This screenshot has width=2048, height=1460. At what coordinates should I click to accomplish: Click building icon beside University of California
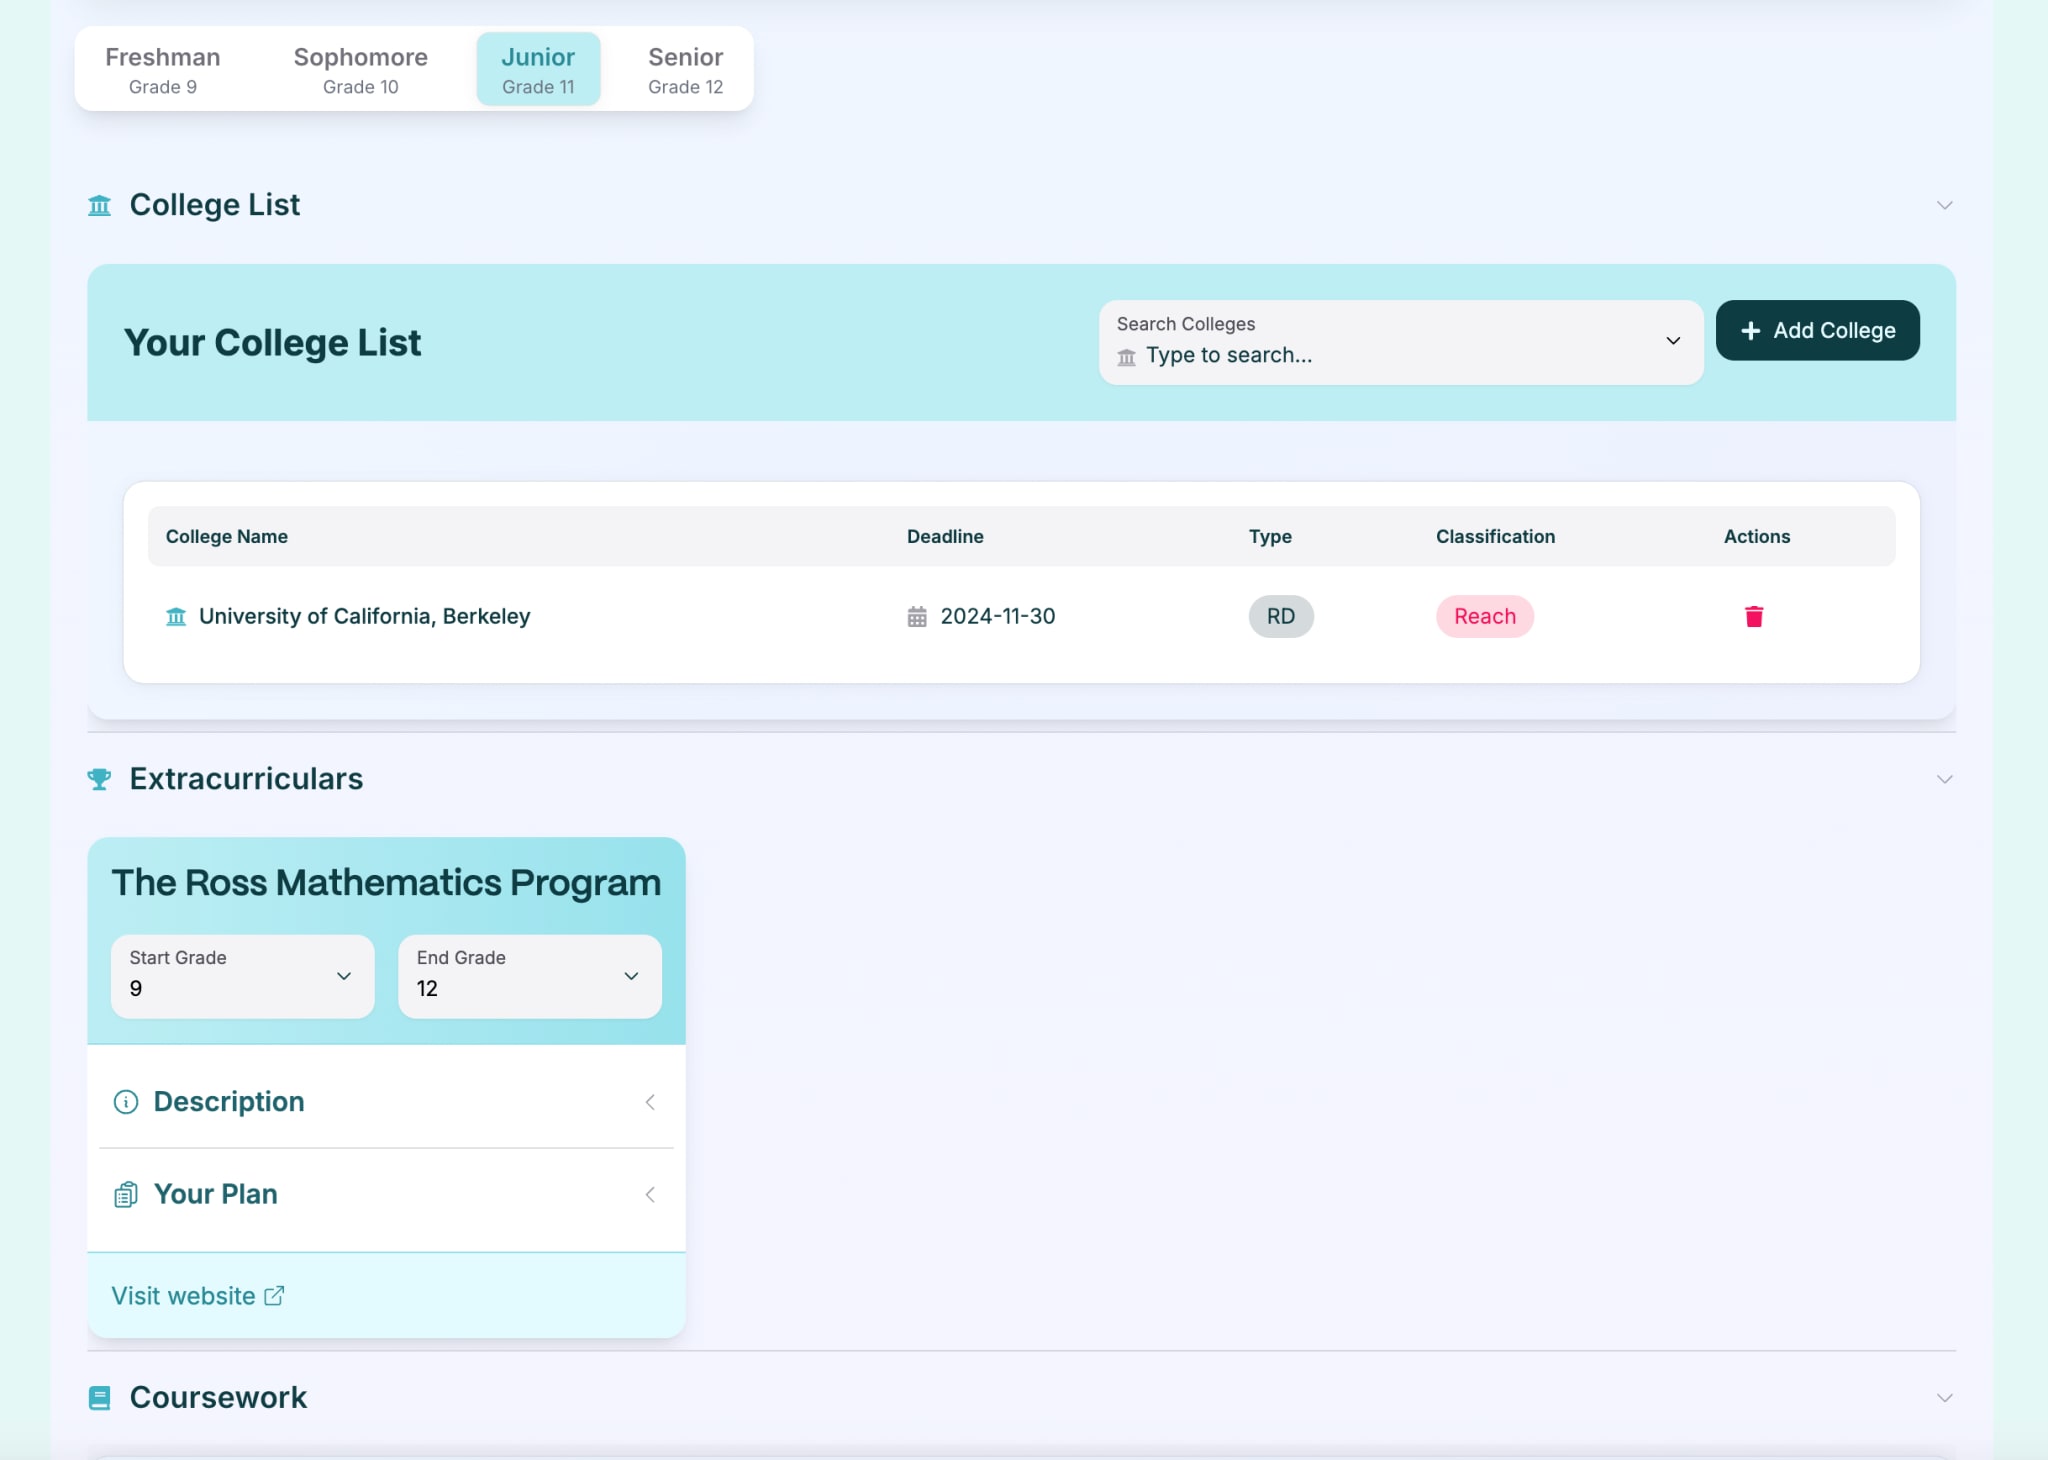[176, 616]
